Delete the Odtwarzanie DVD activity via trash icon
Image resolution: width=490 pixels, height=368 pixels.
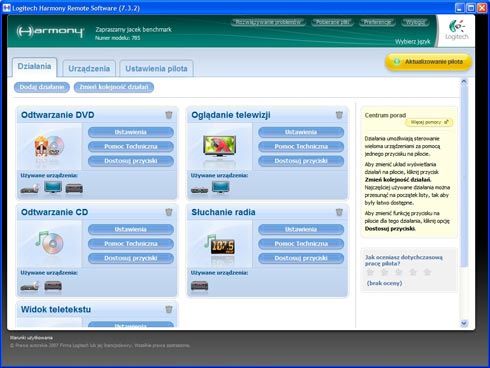click(x=169, y=115)
